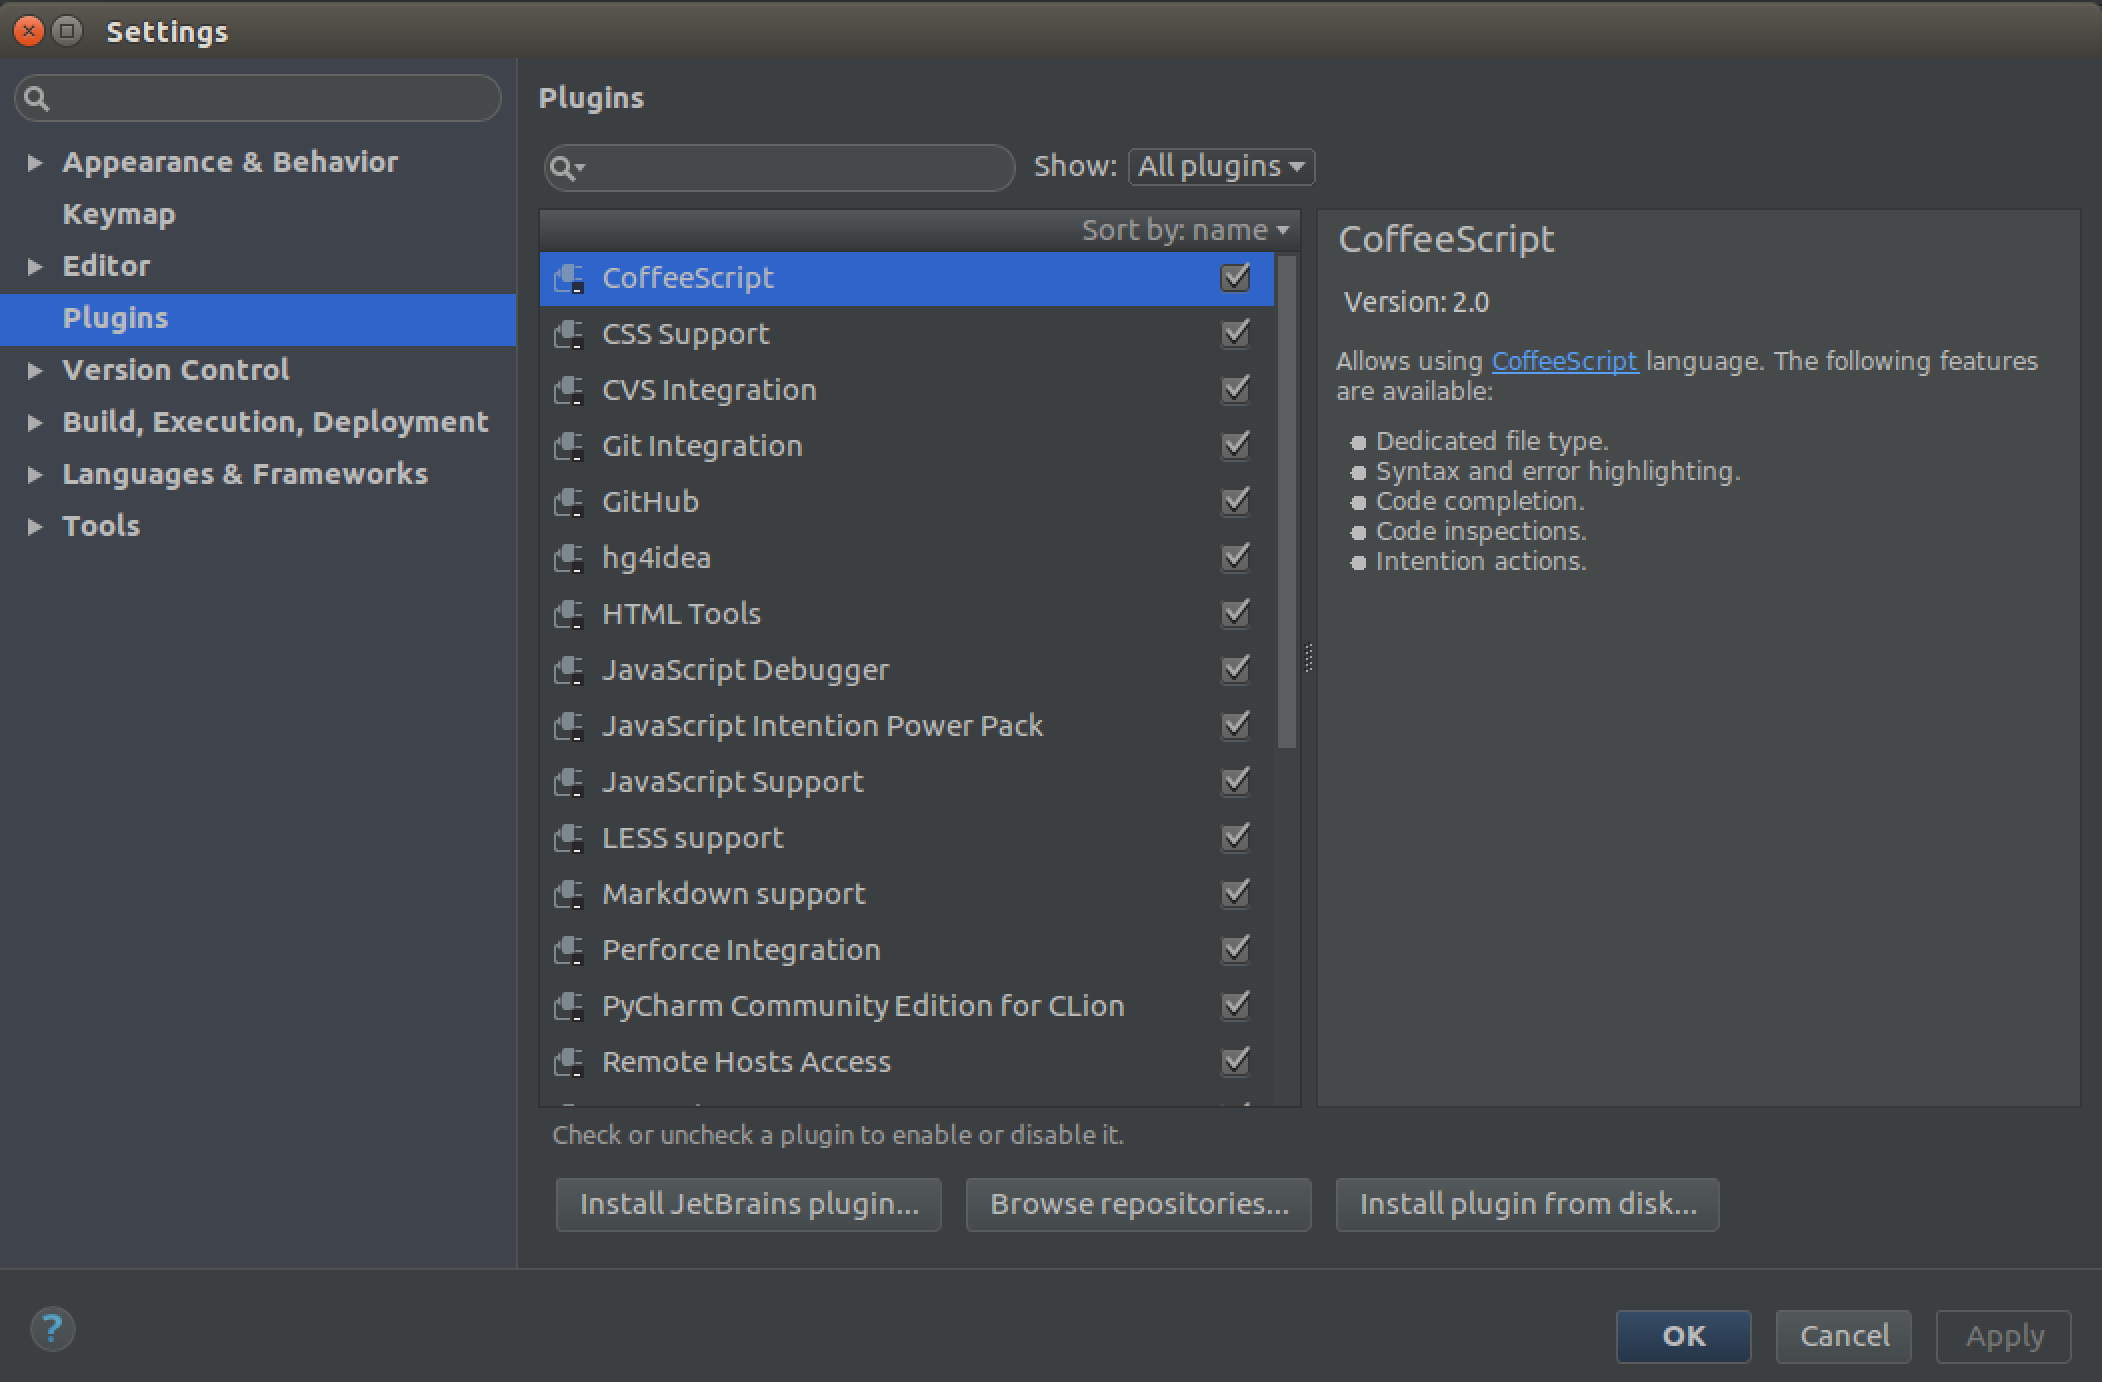
Task: Close the Settings window
Action: point(30,31)
